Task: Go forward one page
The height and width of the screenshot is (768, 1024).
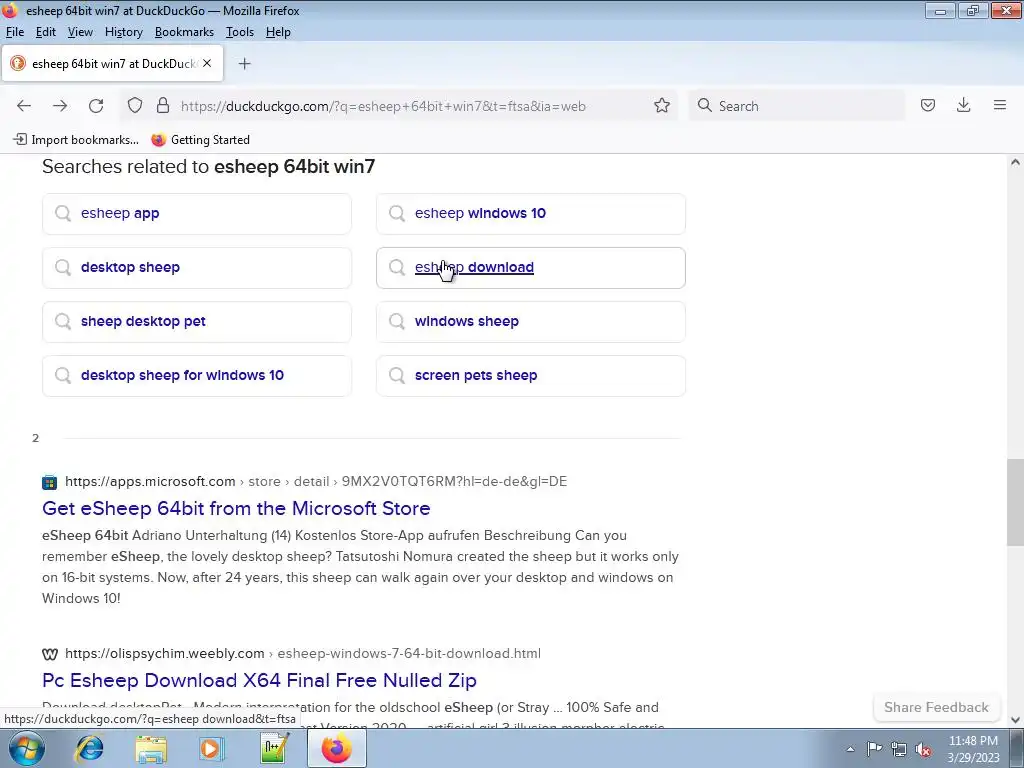Action: [60, 106]
